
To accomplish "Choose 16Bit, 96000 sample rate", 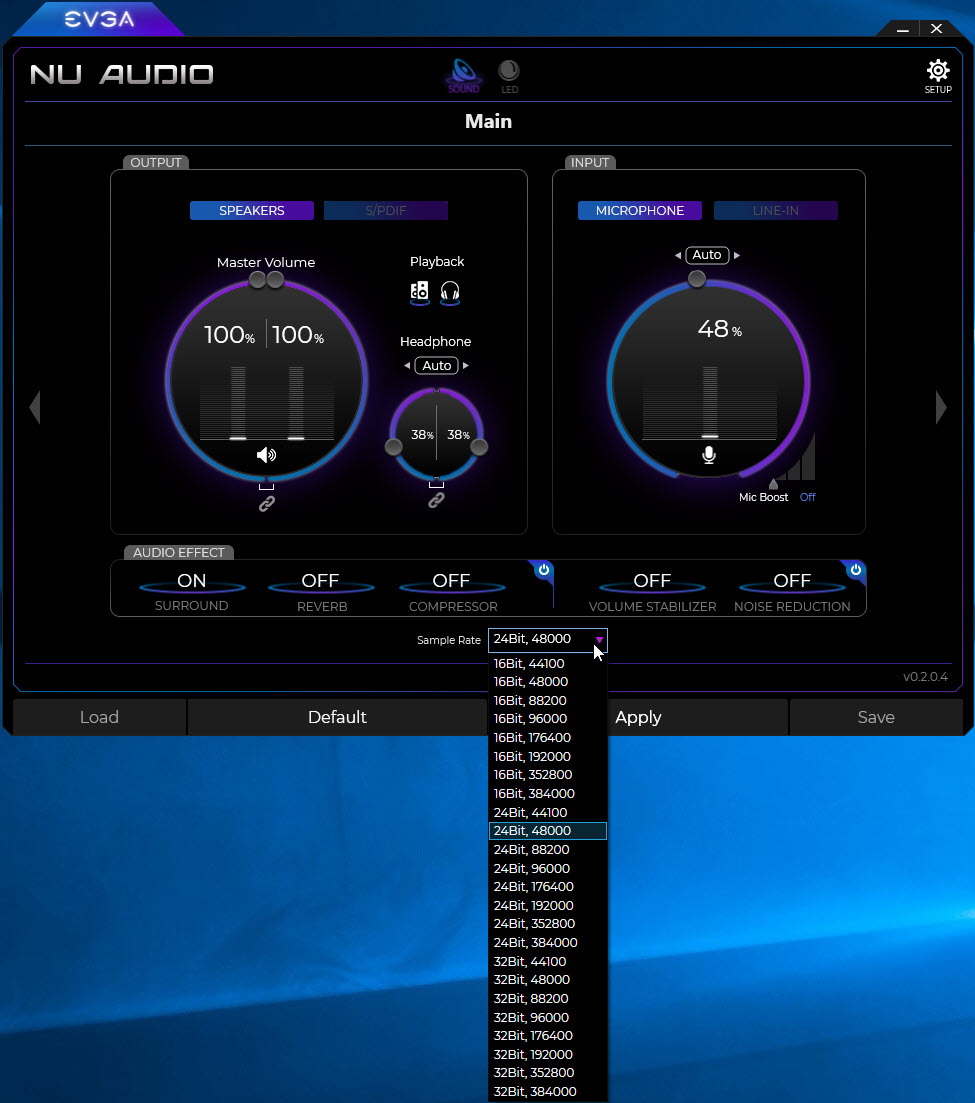I will (548, 719).
